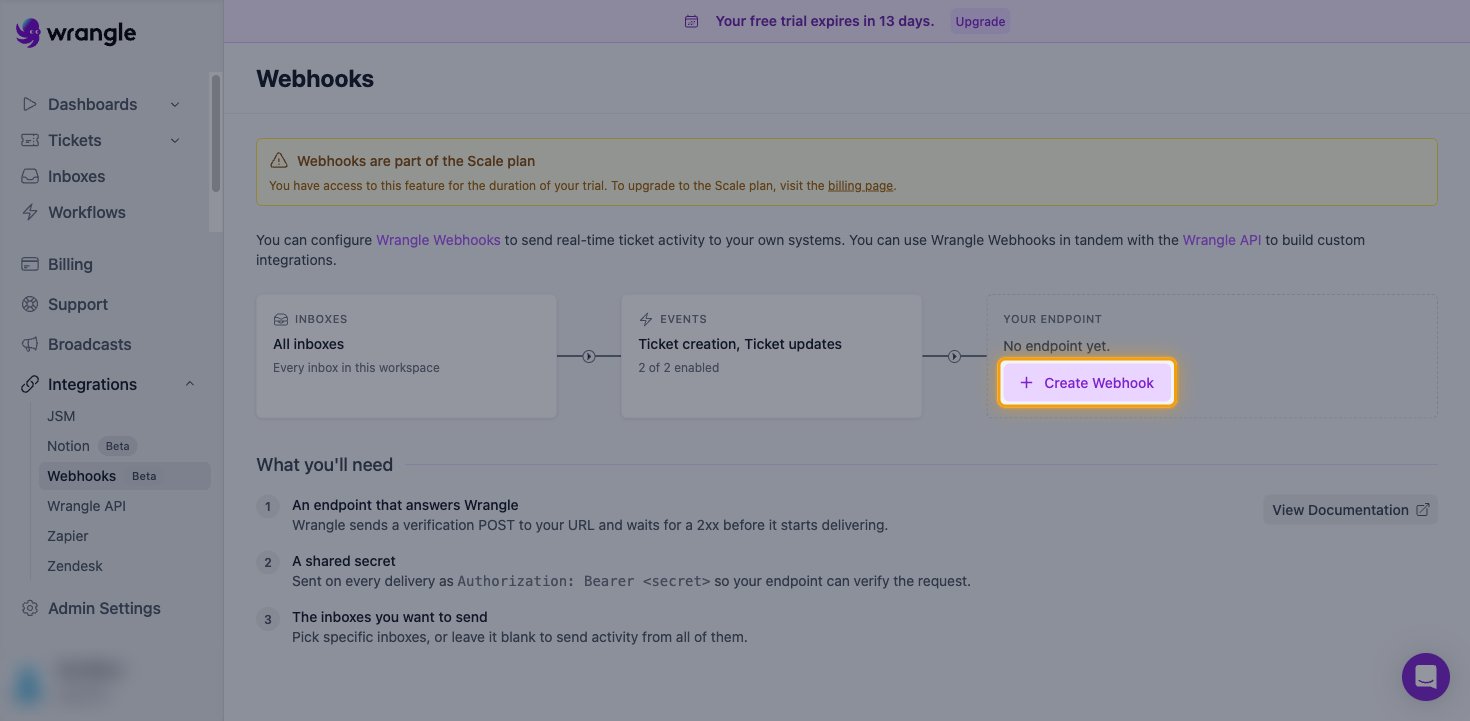
Task: Click the Billing card icon
Action: [x=30, y=264]
